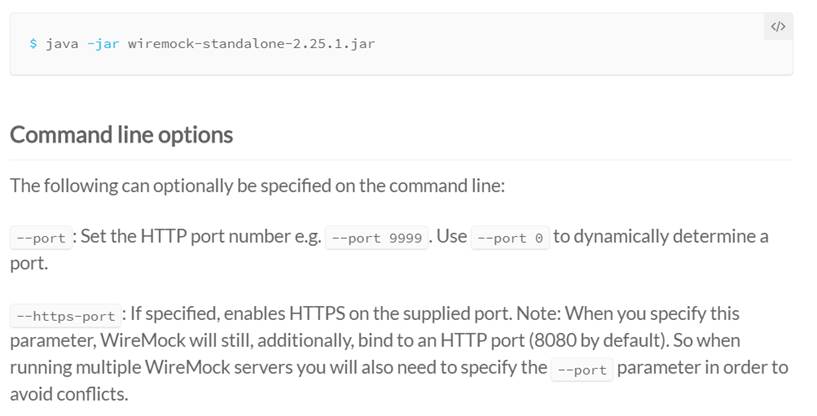Click the '--port 9999' code example

coord(377,239)
